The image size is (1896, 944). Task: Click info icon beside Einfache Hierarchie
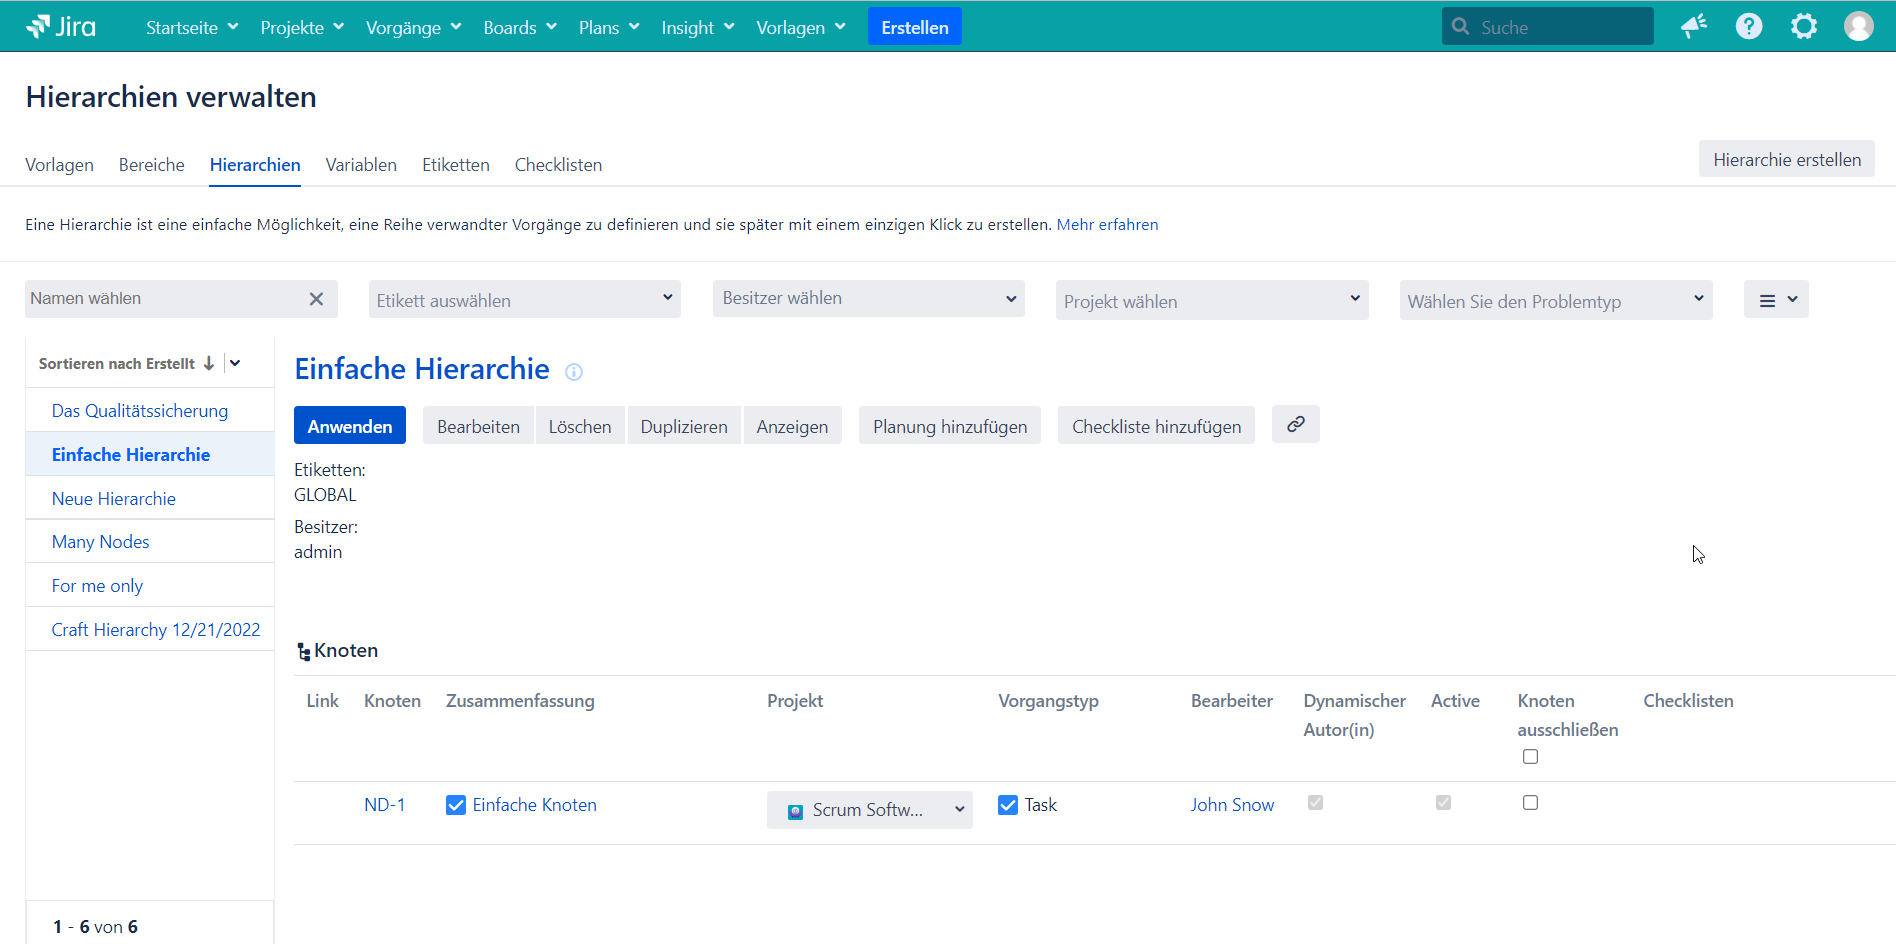[x=574, y=372]
